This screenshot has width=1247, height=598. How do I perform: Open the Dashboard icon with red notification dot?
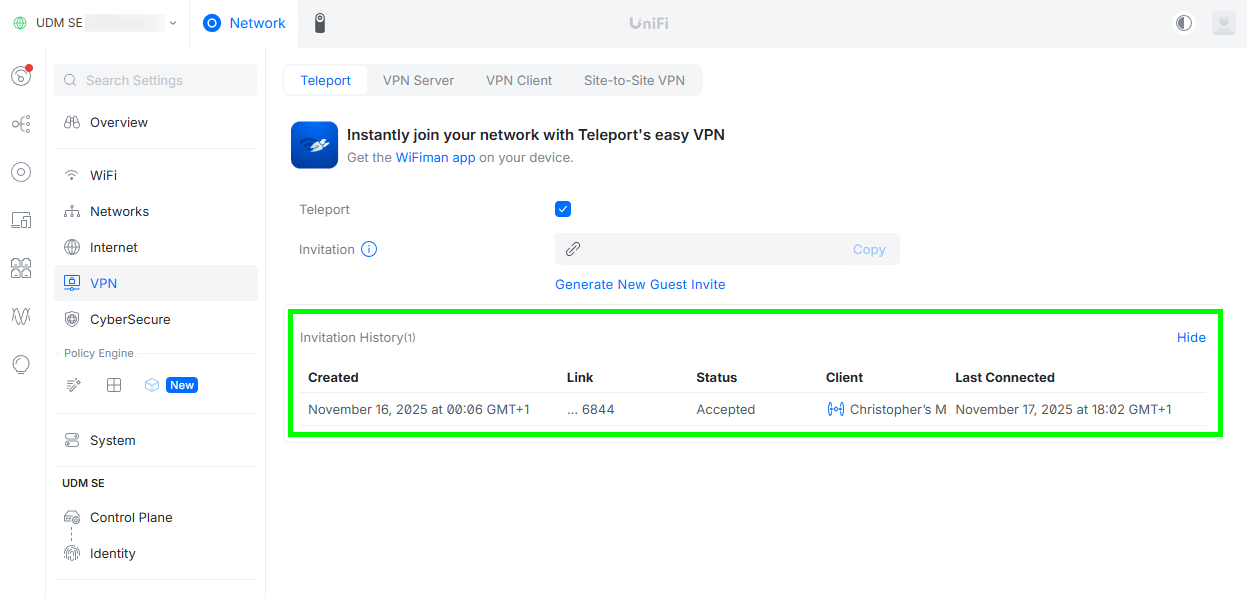coord(21,76)
